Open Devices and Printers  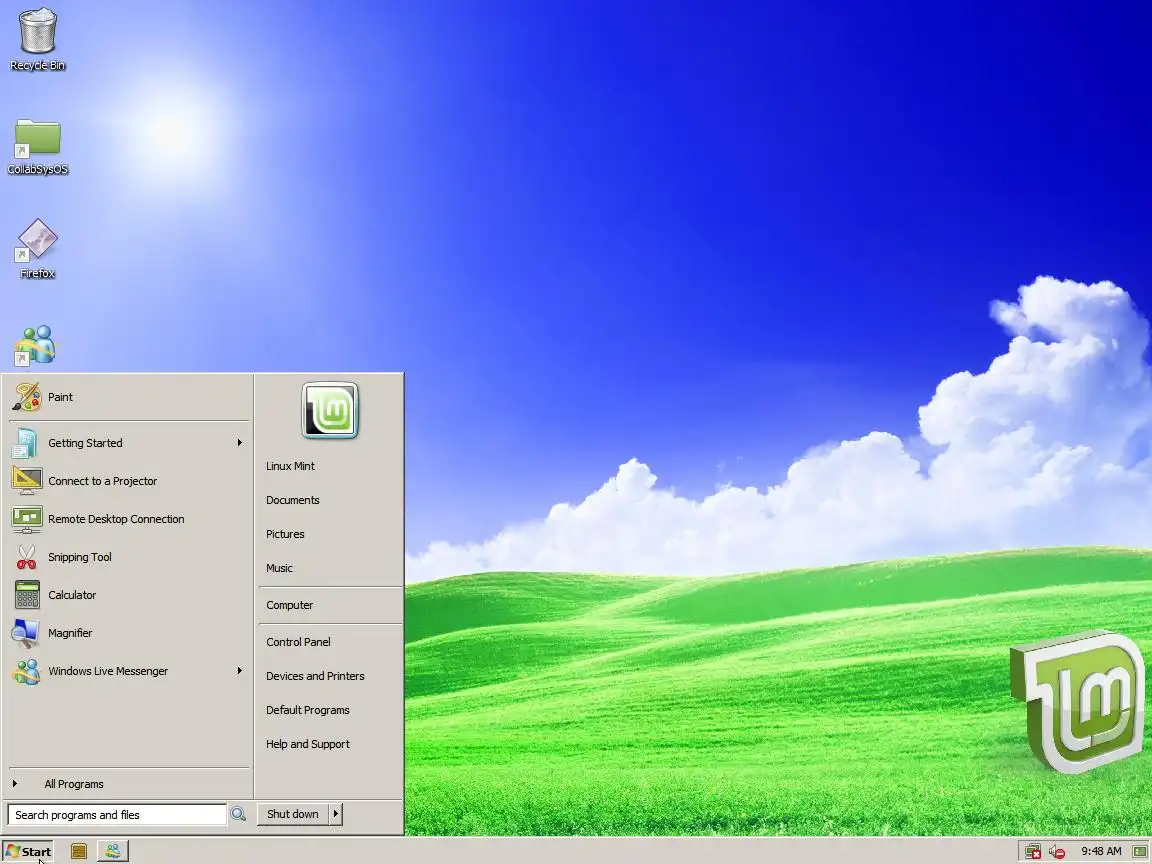pyautogui.click(x=315, y=676)
